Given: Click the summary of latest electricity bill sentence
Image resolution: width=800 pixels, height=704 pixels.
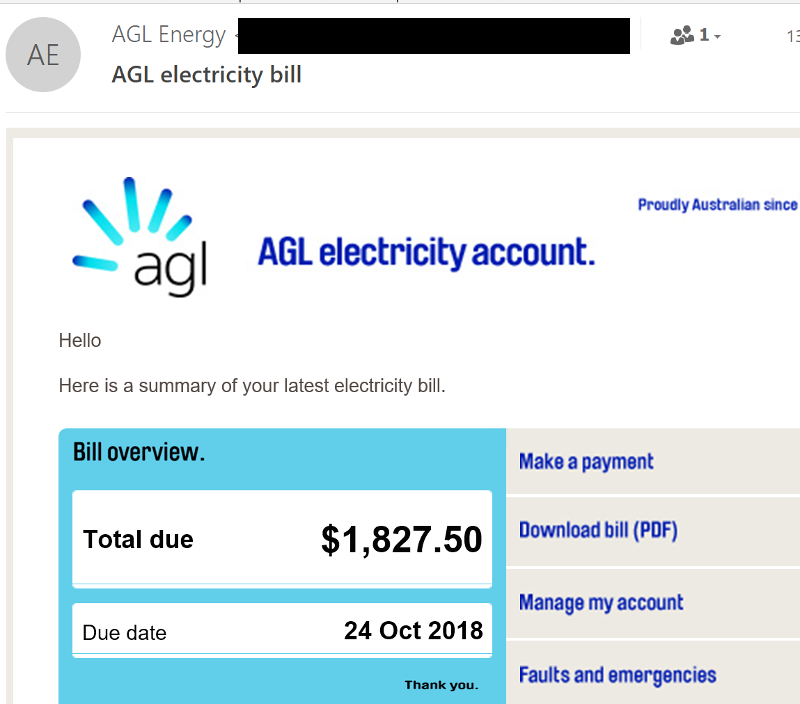Looking at the screenshot, I should (252, 386).
